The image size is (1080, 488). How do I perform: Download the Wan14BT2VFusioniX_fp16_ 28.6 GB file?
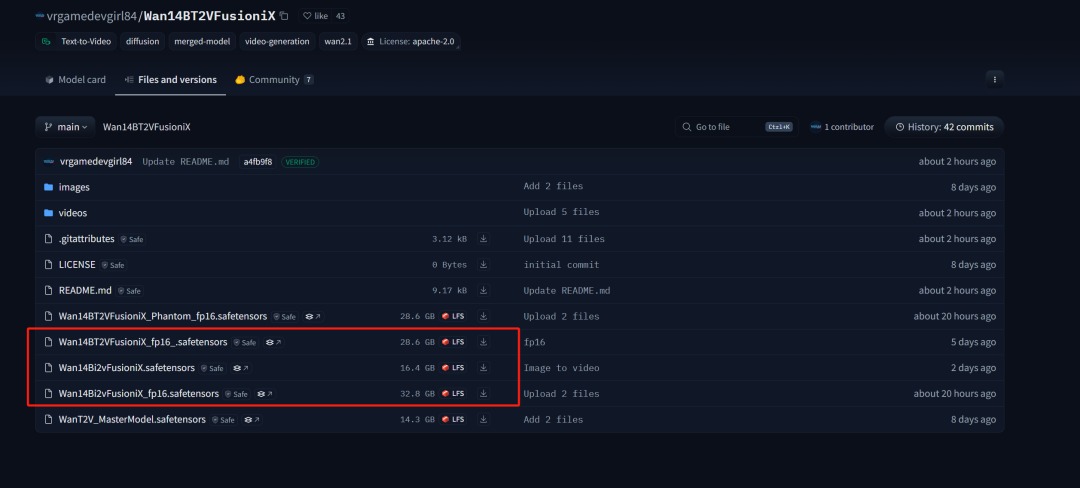pyautogui.click(x=484, y=342)
